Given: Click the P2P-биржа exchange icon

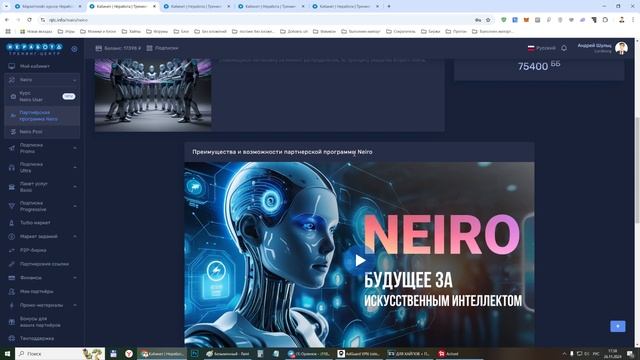Looking at the screenshot, I should 12,250.
